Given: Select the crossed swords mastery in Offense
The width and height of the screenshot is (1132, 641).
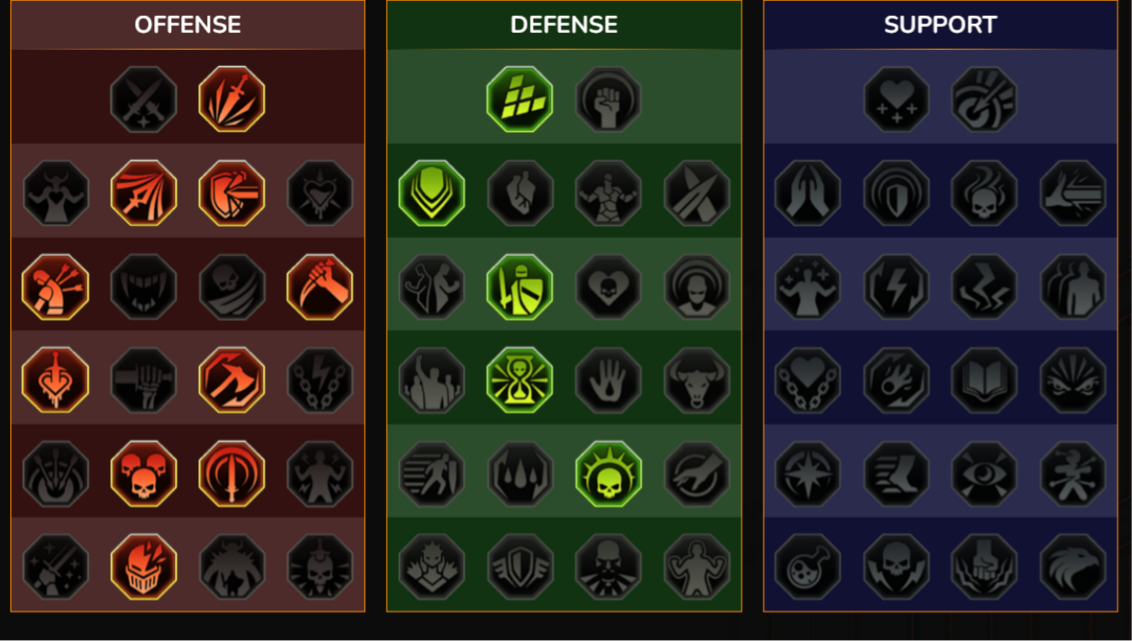Looking at the screenshot, I should tap(144, 100).
